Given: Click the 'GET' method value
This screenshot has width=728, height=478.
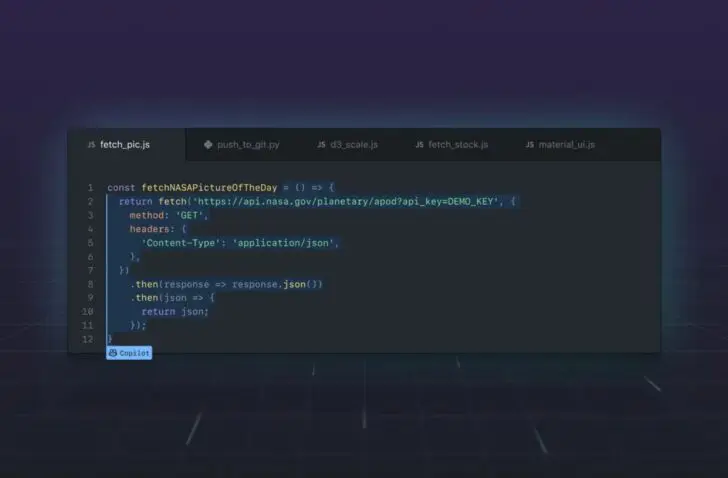Looking at the screenshot, I should point(189,215).
